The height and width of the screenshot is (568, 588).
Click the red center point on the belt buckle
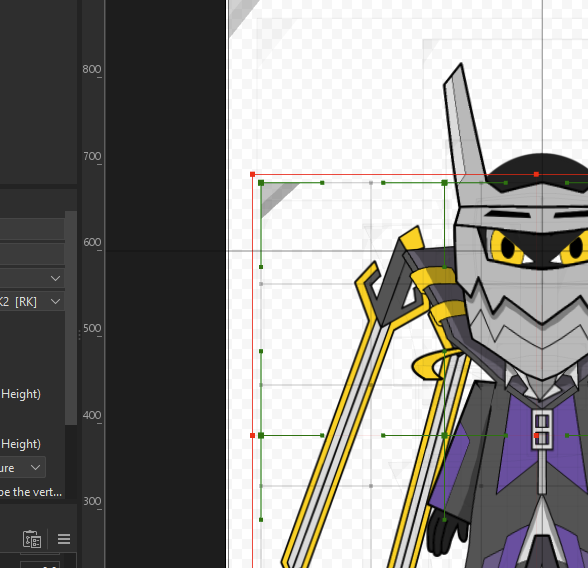[536, 436]
